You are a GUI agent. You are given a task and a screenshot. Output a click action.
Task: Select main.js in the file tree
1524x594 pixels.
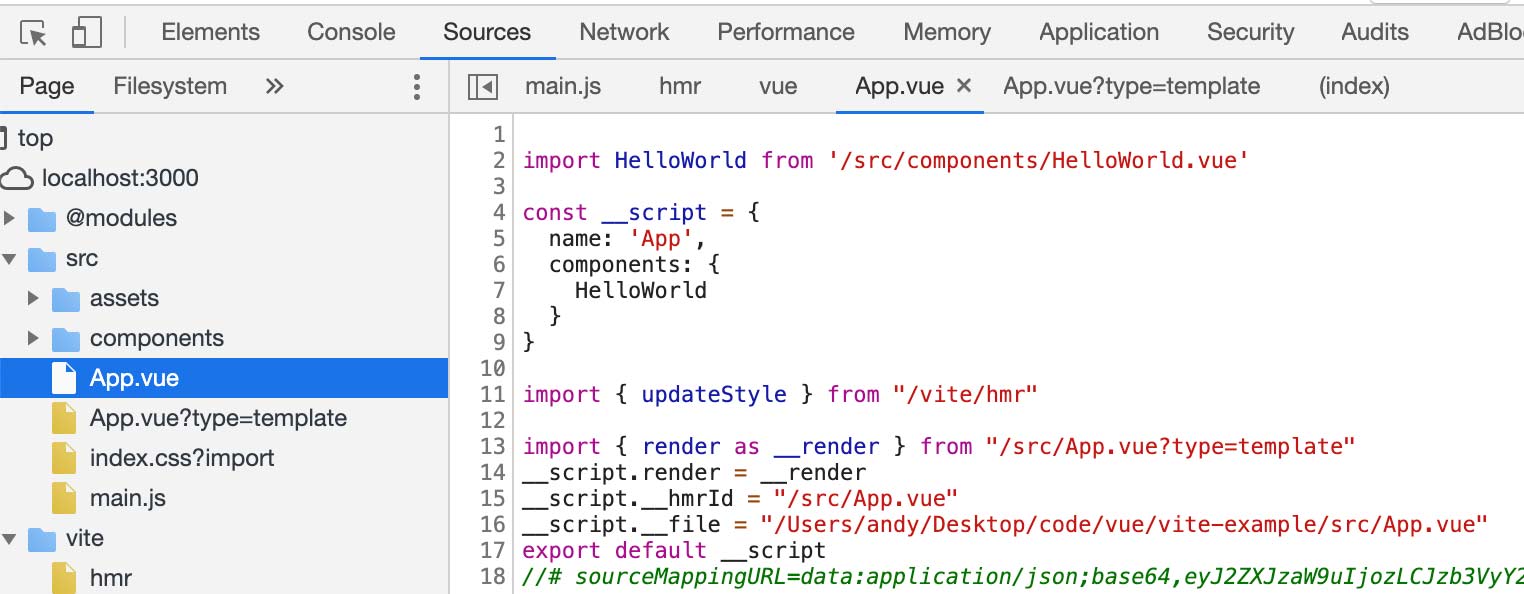point(127,498)
